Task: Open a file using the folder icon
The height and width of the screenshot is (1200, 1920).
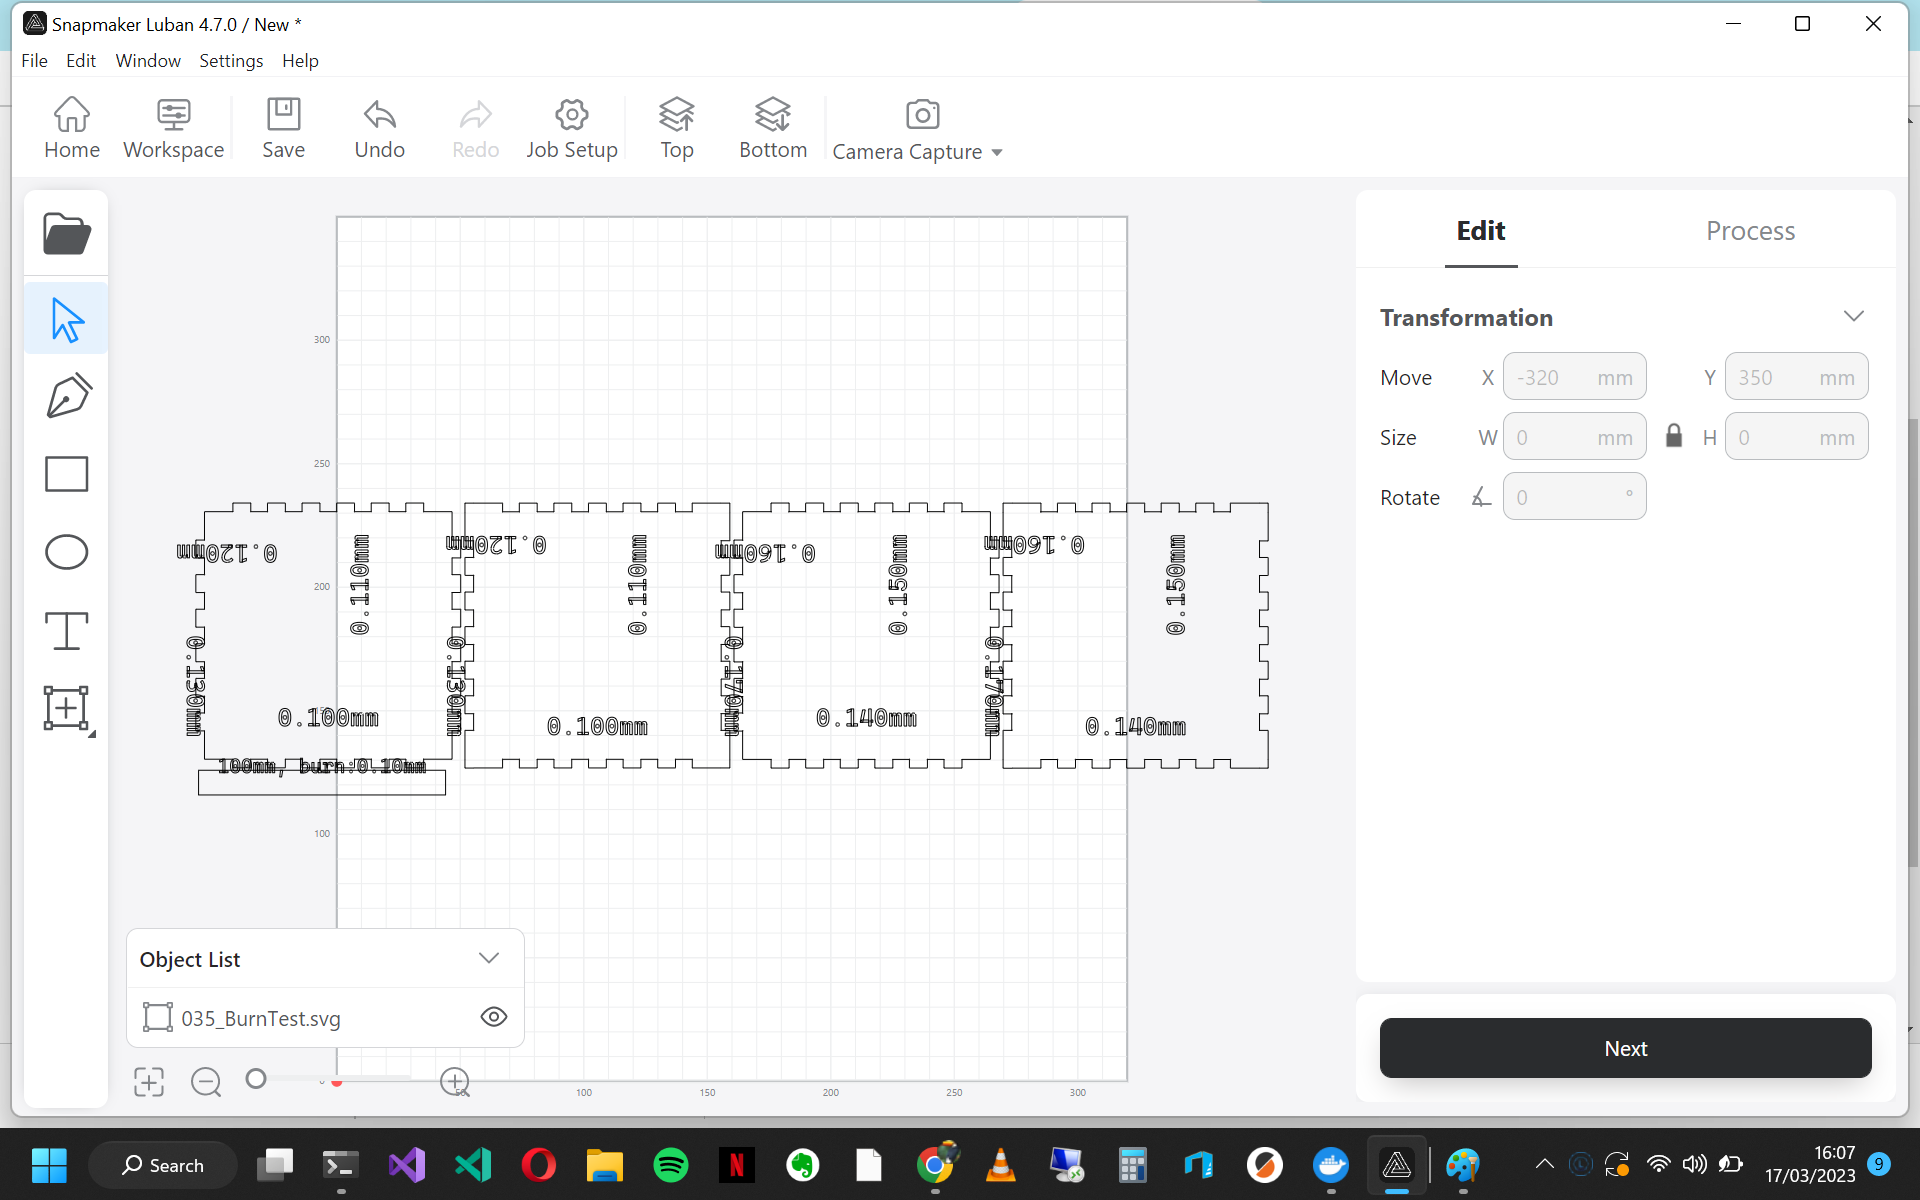Action: (65, 232)
